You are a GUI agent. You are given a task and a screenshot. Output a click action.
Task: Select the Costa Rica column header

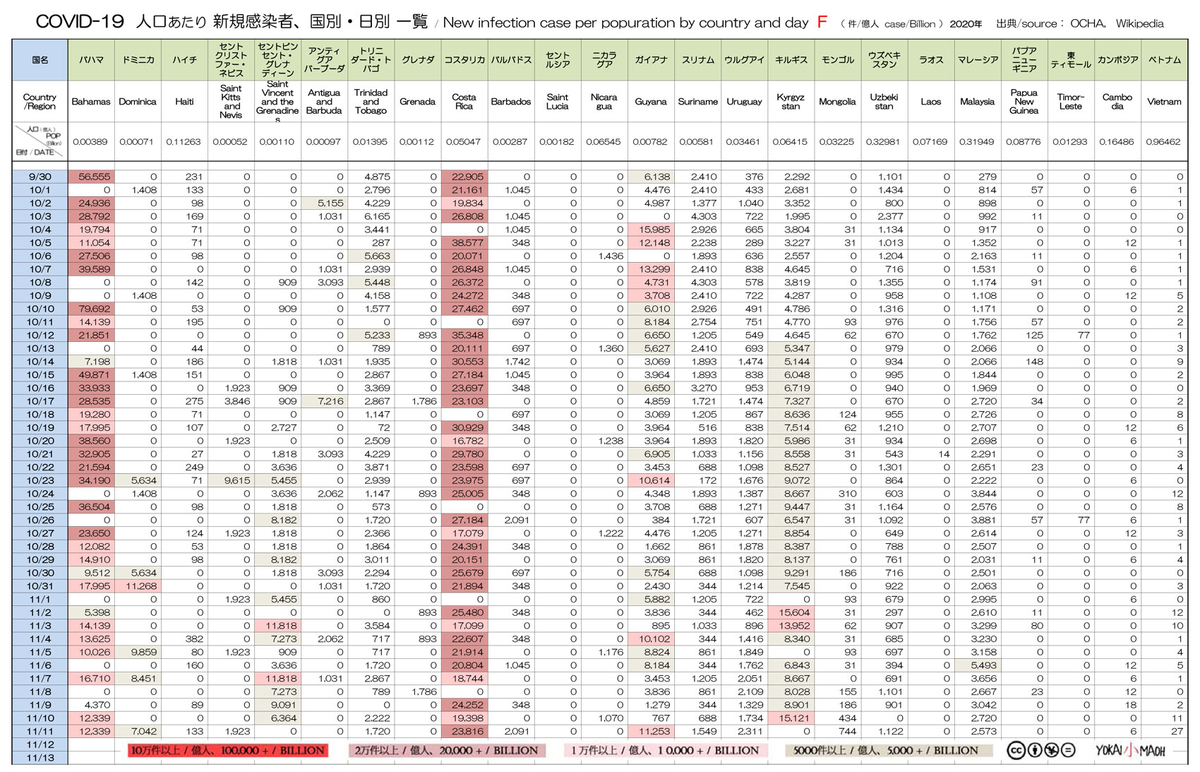point(464,102)
